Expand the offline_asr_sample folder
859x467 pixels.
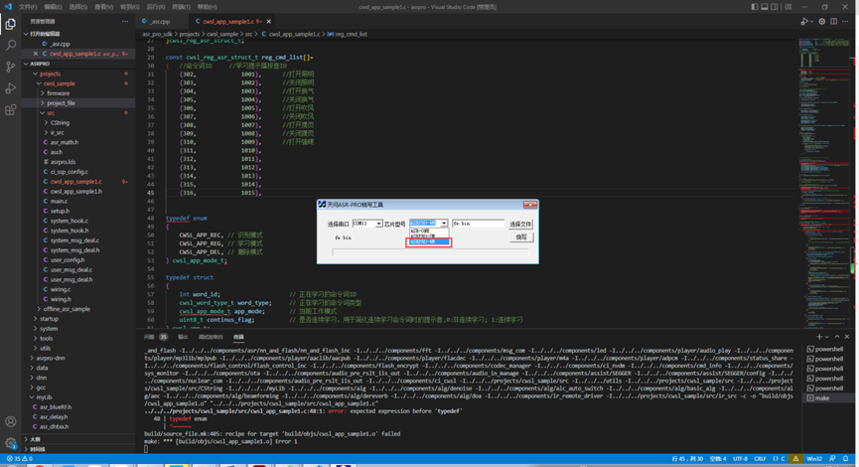(39, 309)
